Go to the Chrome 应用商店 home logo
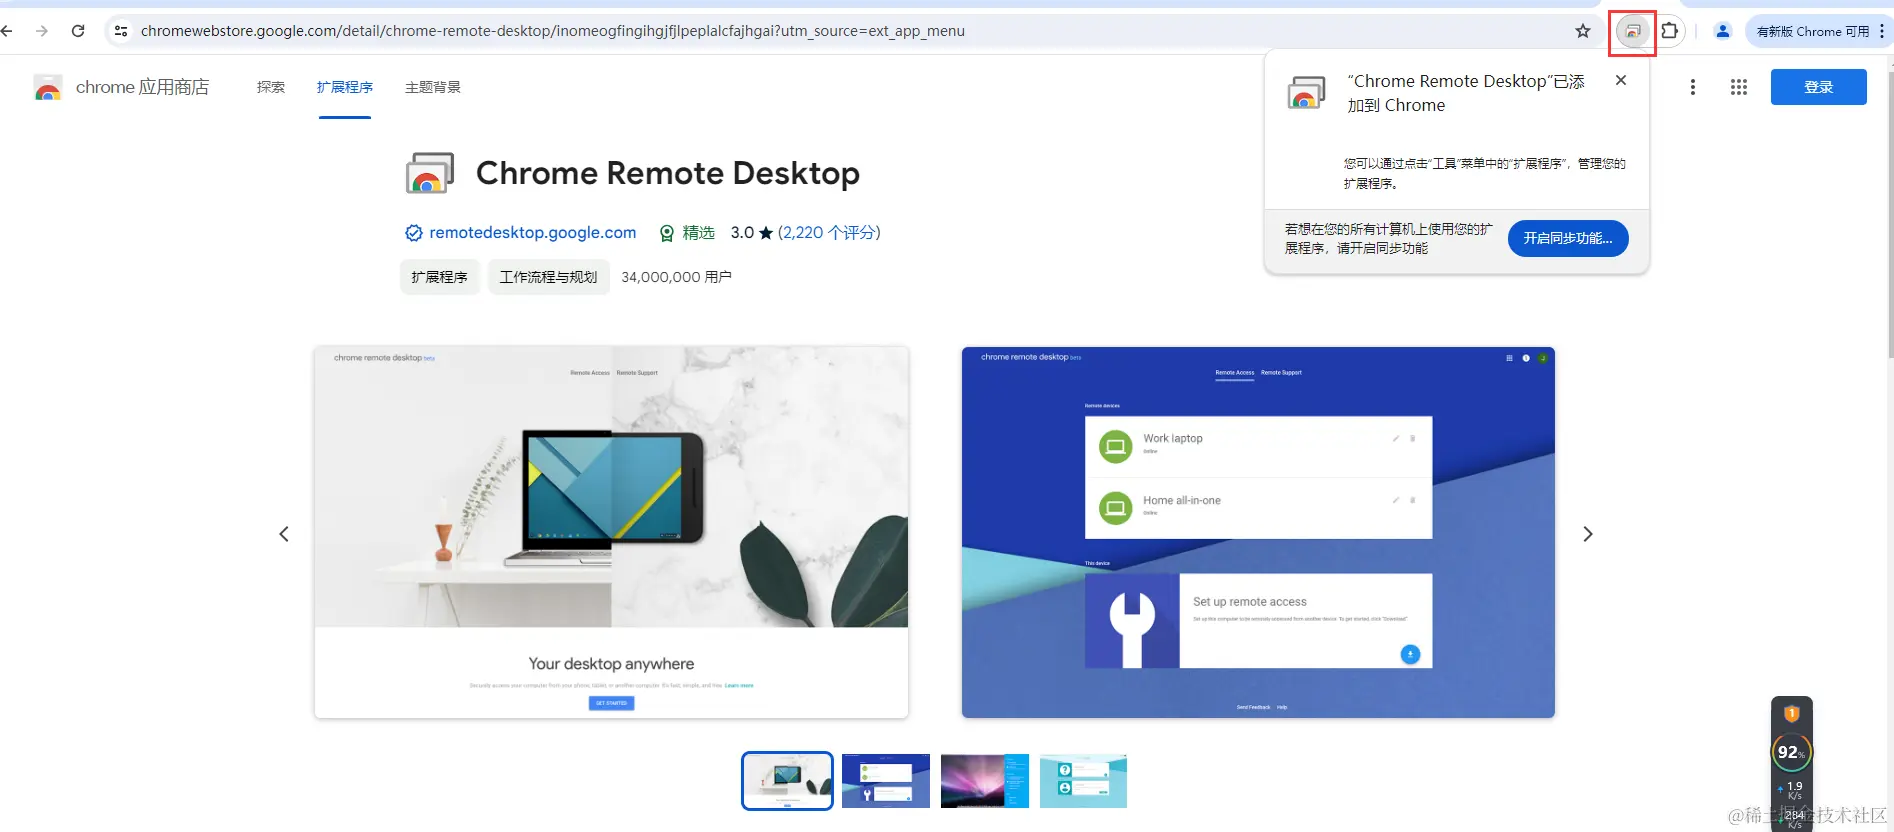The height and width of the screenshot is (832, 1894). pyautogui.click(x=121, y=87)
